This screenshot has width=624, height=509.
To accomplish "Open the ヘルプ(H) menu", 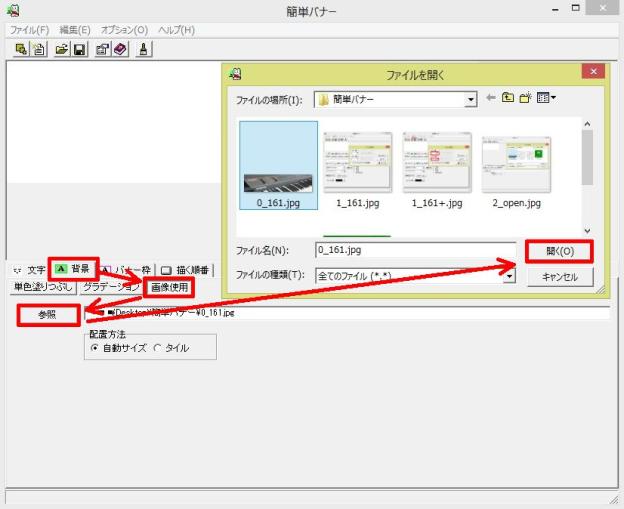I will 176,30.
